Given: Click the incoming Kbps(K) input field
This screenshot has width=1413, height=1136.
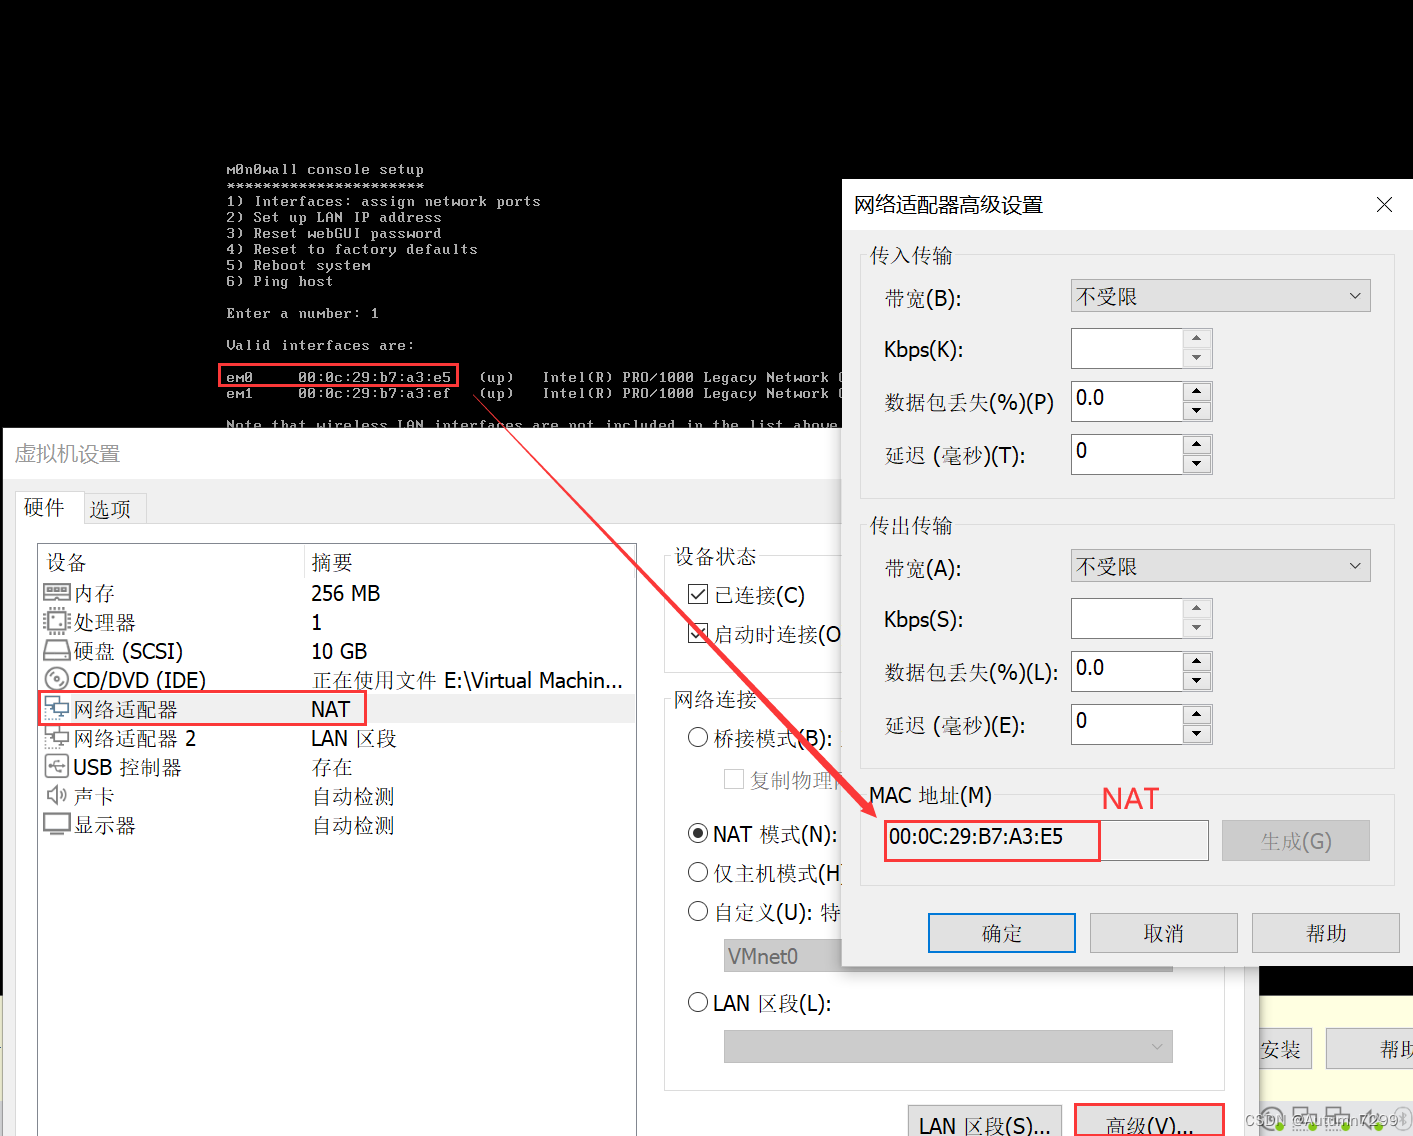Looking at the screenshot, I should (x=1127, y=348).
